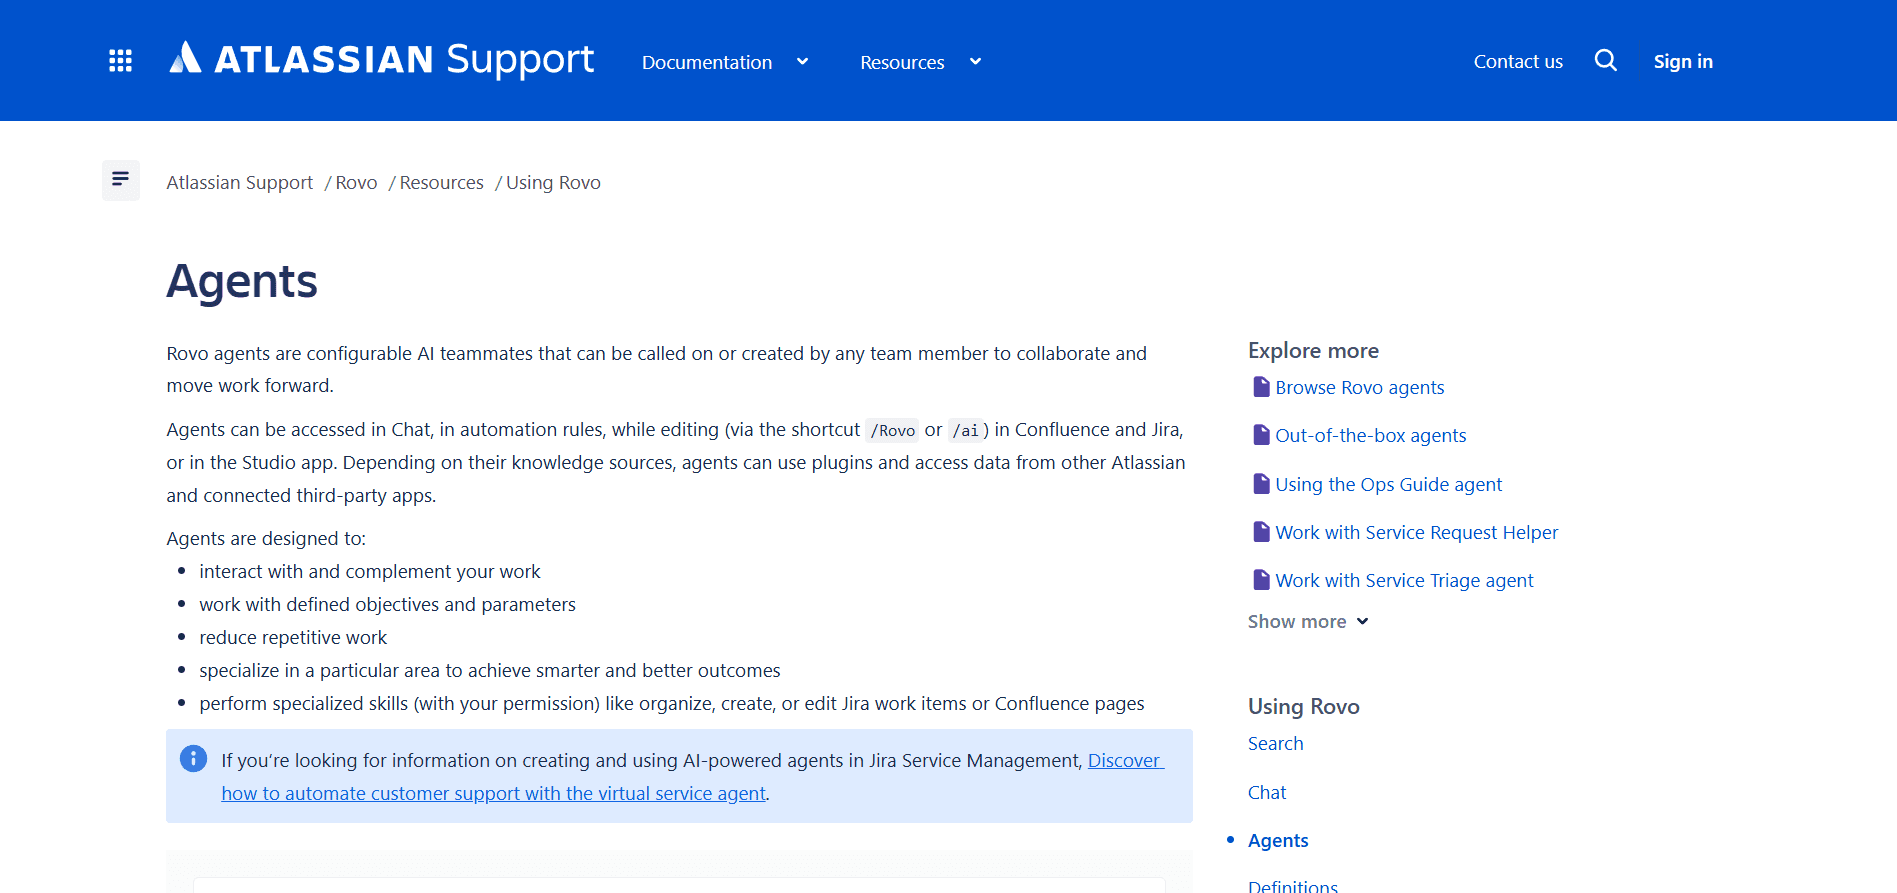Click the Atlassian Support logo
This screenshot has height=893, width=1897.
coord(381,59)
